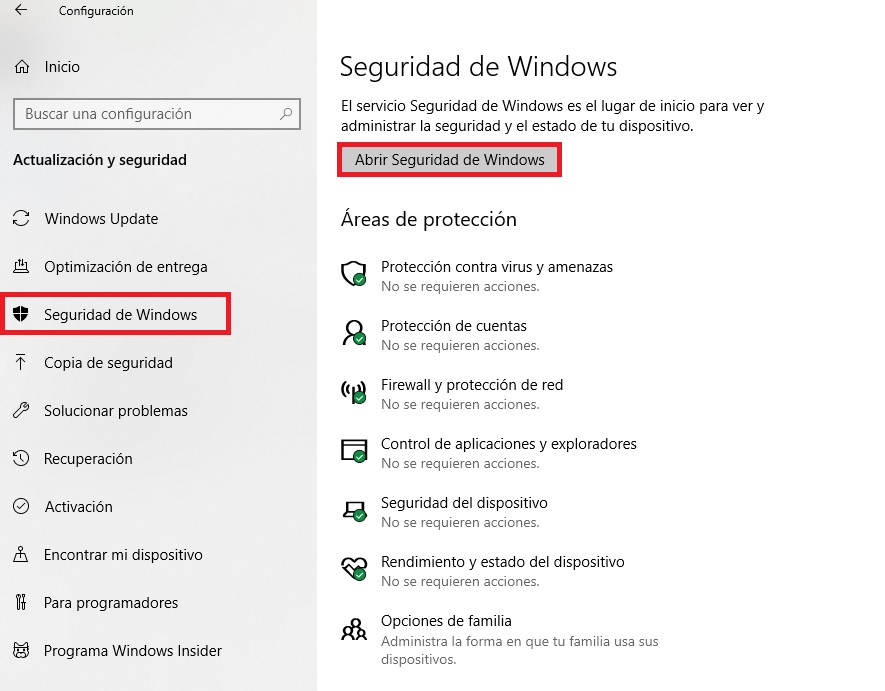Screen dimensions: 885x691
Task: Focus the Buscar una configuración field
Action: (x=157, y=114)
